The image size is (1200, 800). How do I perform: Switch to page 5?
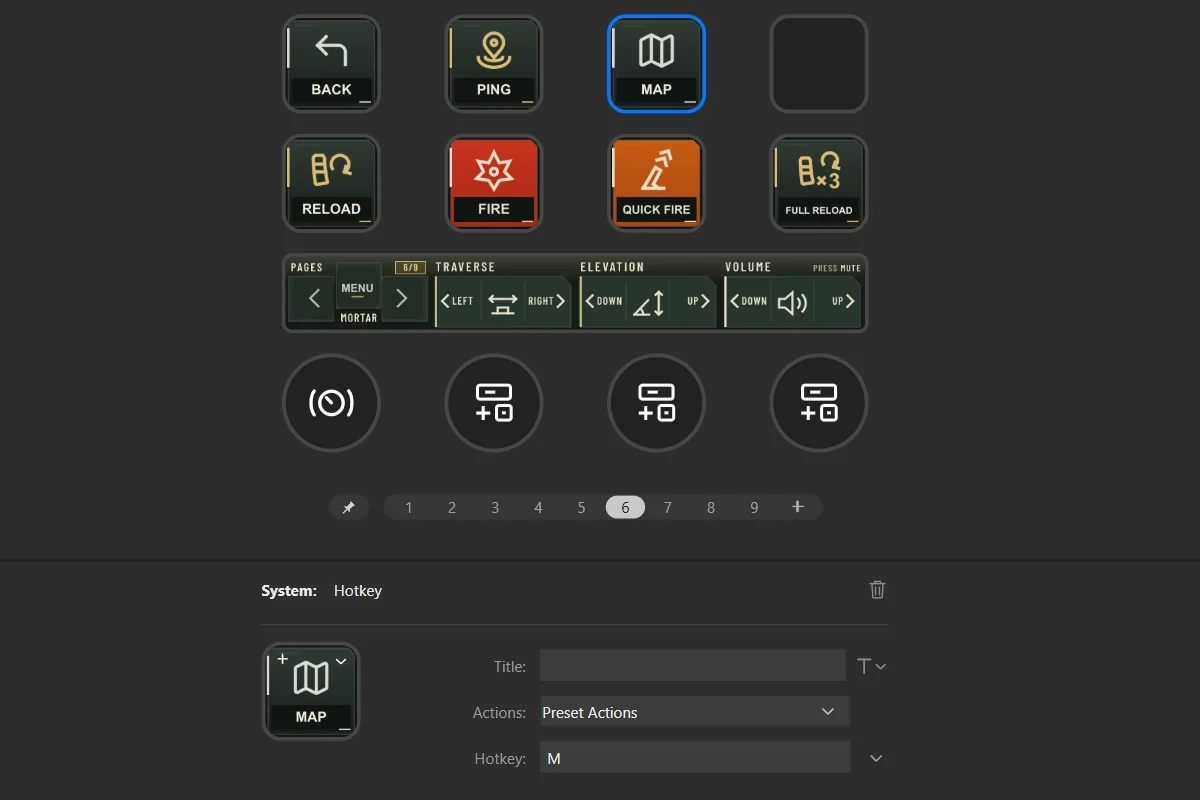581,508
